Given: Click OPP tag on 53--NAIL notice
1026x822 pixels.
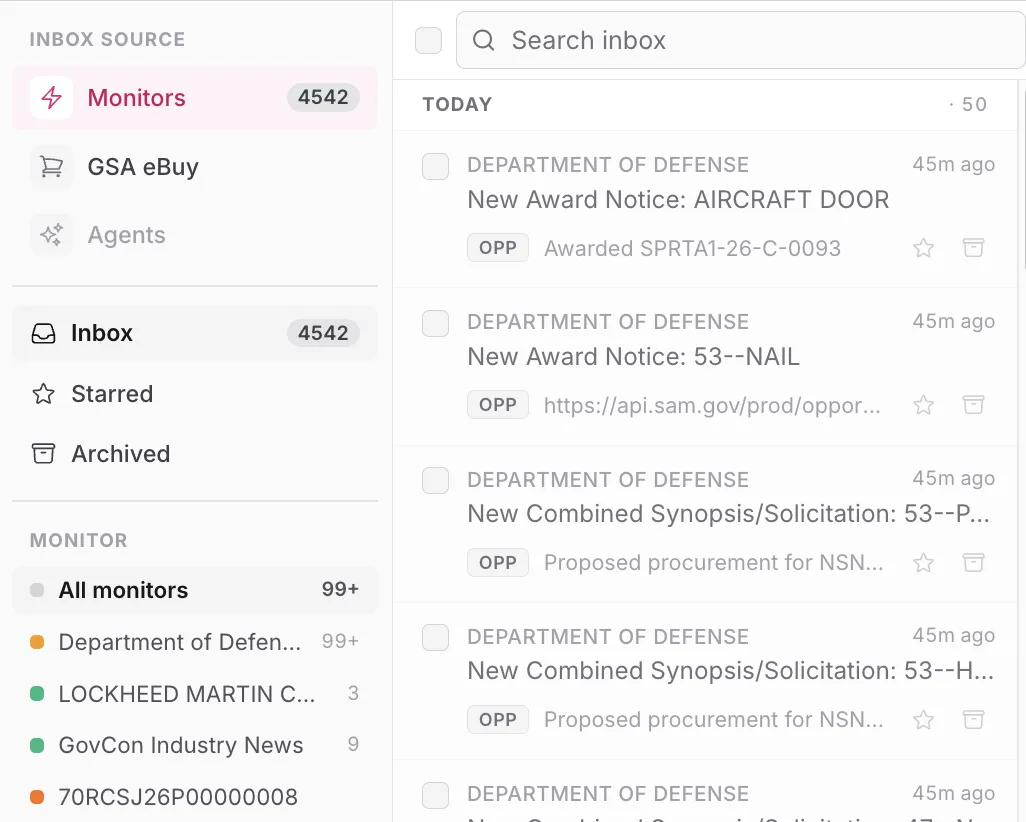Looking at the screenshot, I should pyautogui.click(x=498, y=405).
